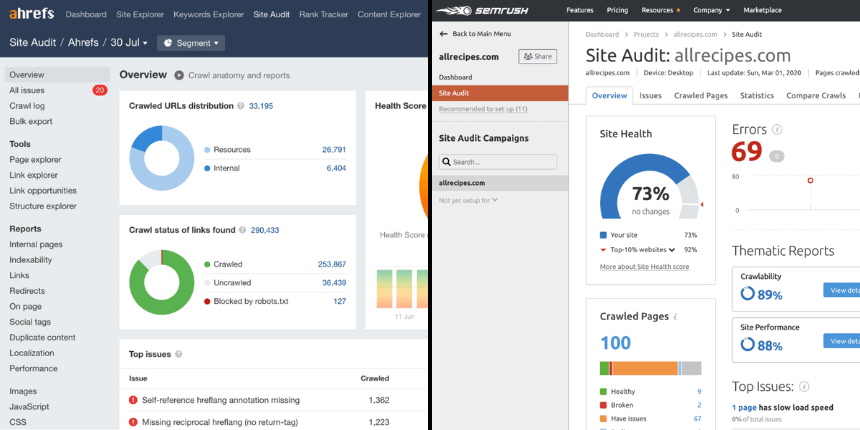Expand the Not yet setup for list
The width and height of the screenshot is (860, 430).
click(x=468, y=200)
